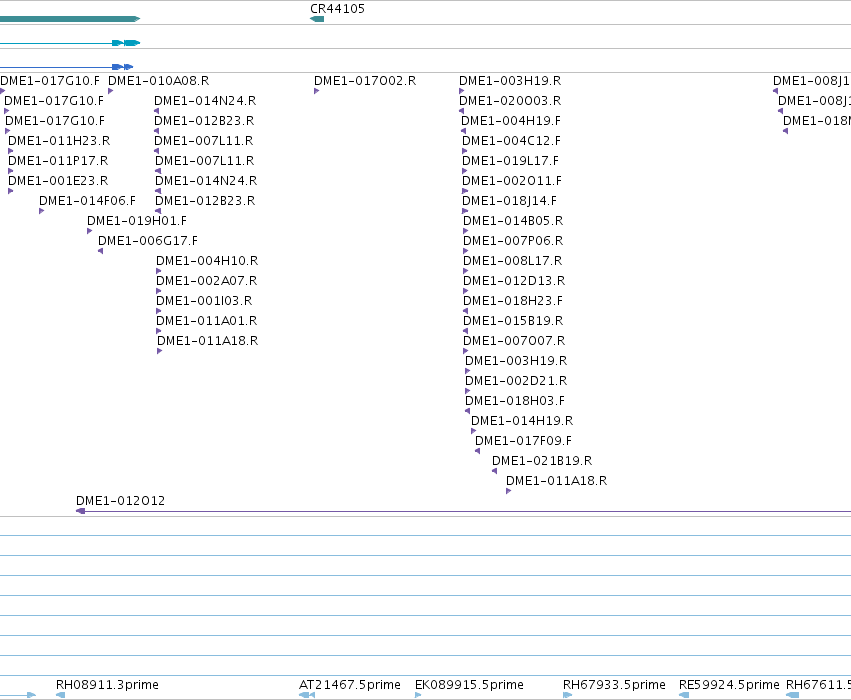
Task: Select the DME1-014F06.F triangle marker
Action: tap(42, 211)
